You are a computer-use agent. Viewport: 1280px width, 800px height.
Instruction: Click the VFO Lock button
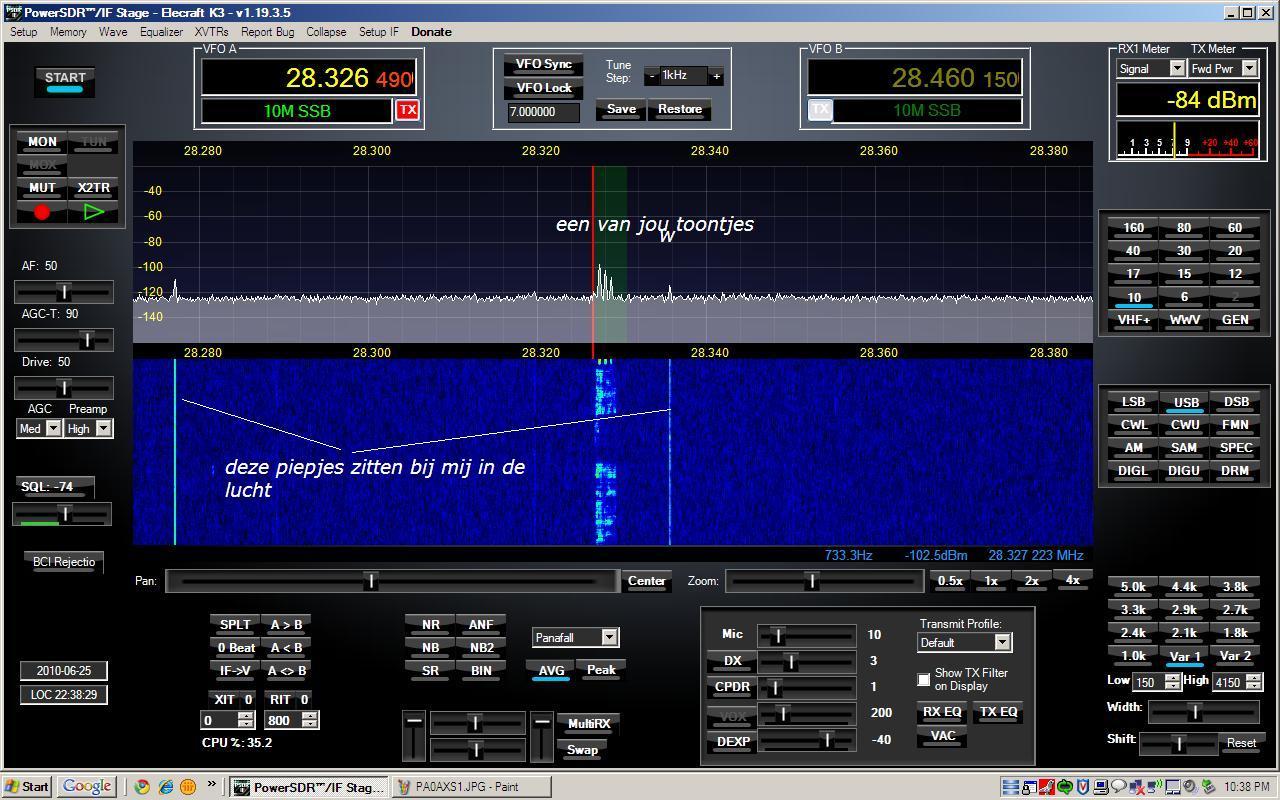(543, 88)
